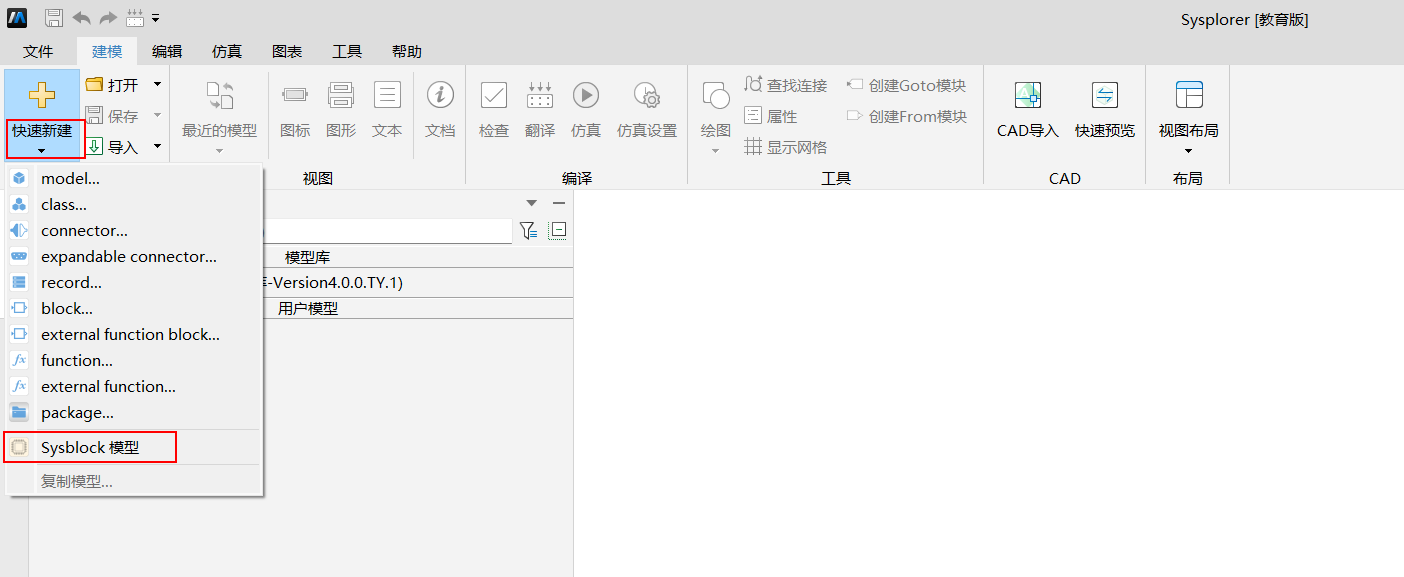
Task: Switch to the 图表 ribbon tab
Action: pos(287,52)
